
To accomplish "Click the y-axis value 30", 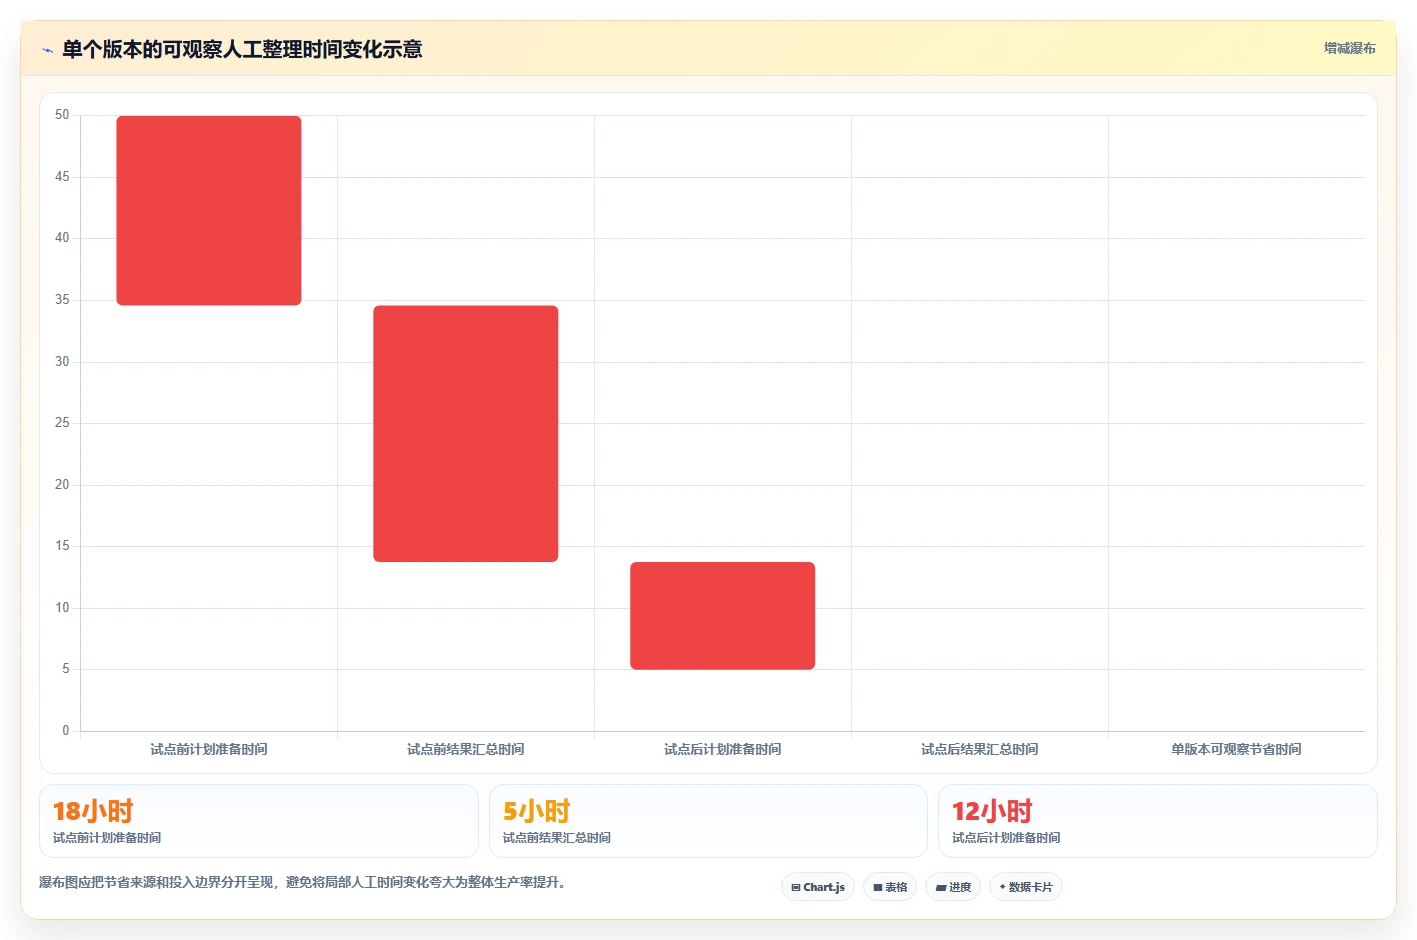I will click(x=62, y=362).
